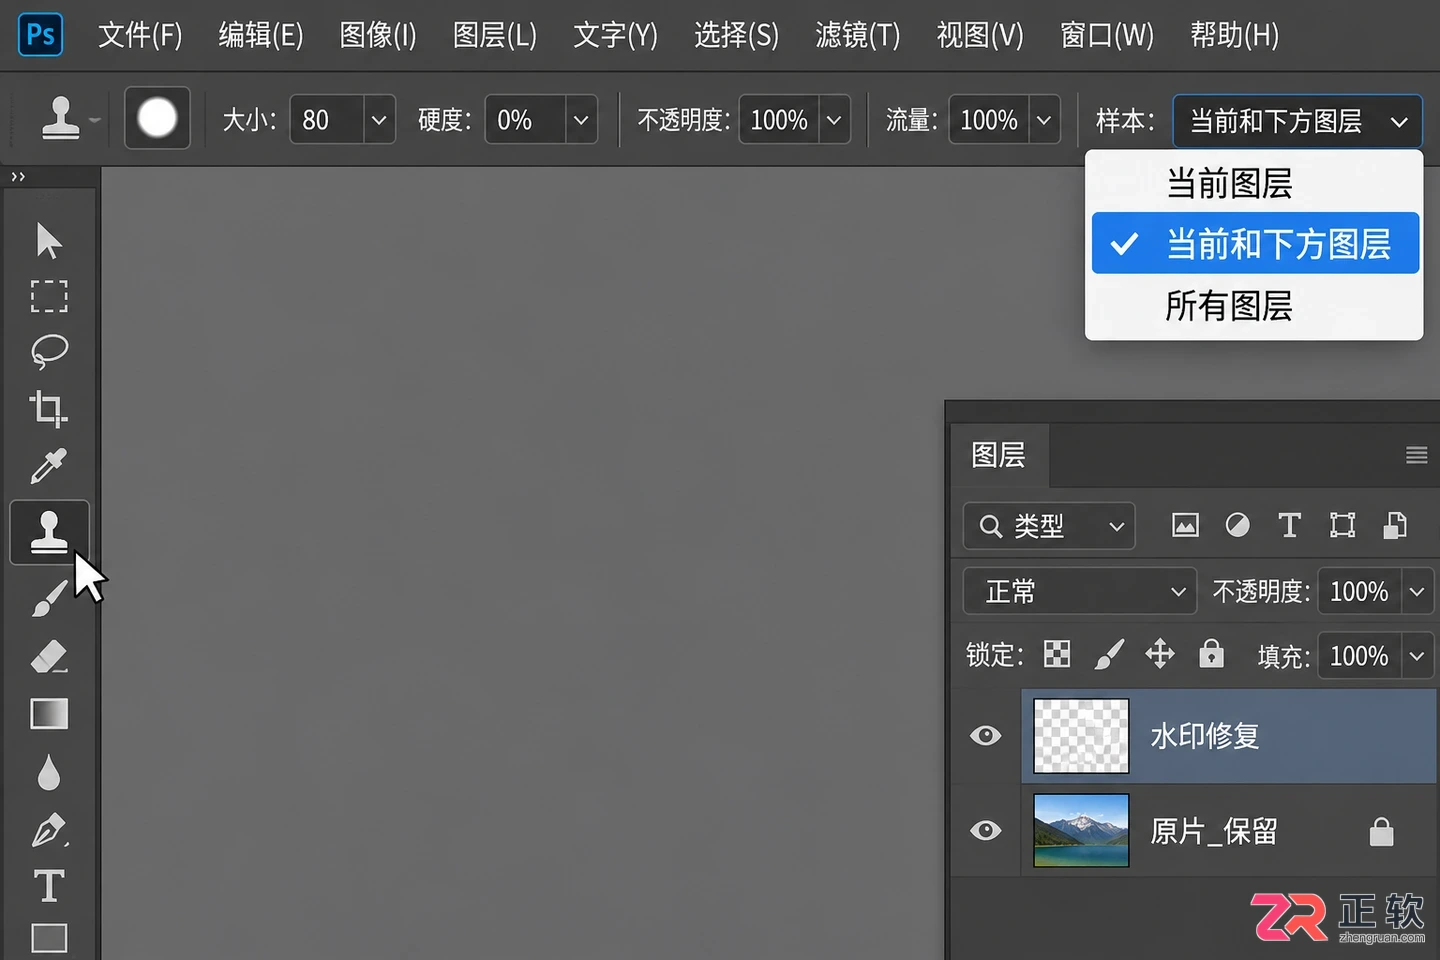The width and height of the screenshot is (1440, 960).
Task: Toggle lock all padlock icon
Action: coord(1212,653)
